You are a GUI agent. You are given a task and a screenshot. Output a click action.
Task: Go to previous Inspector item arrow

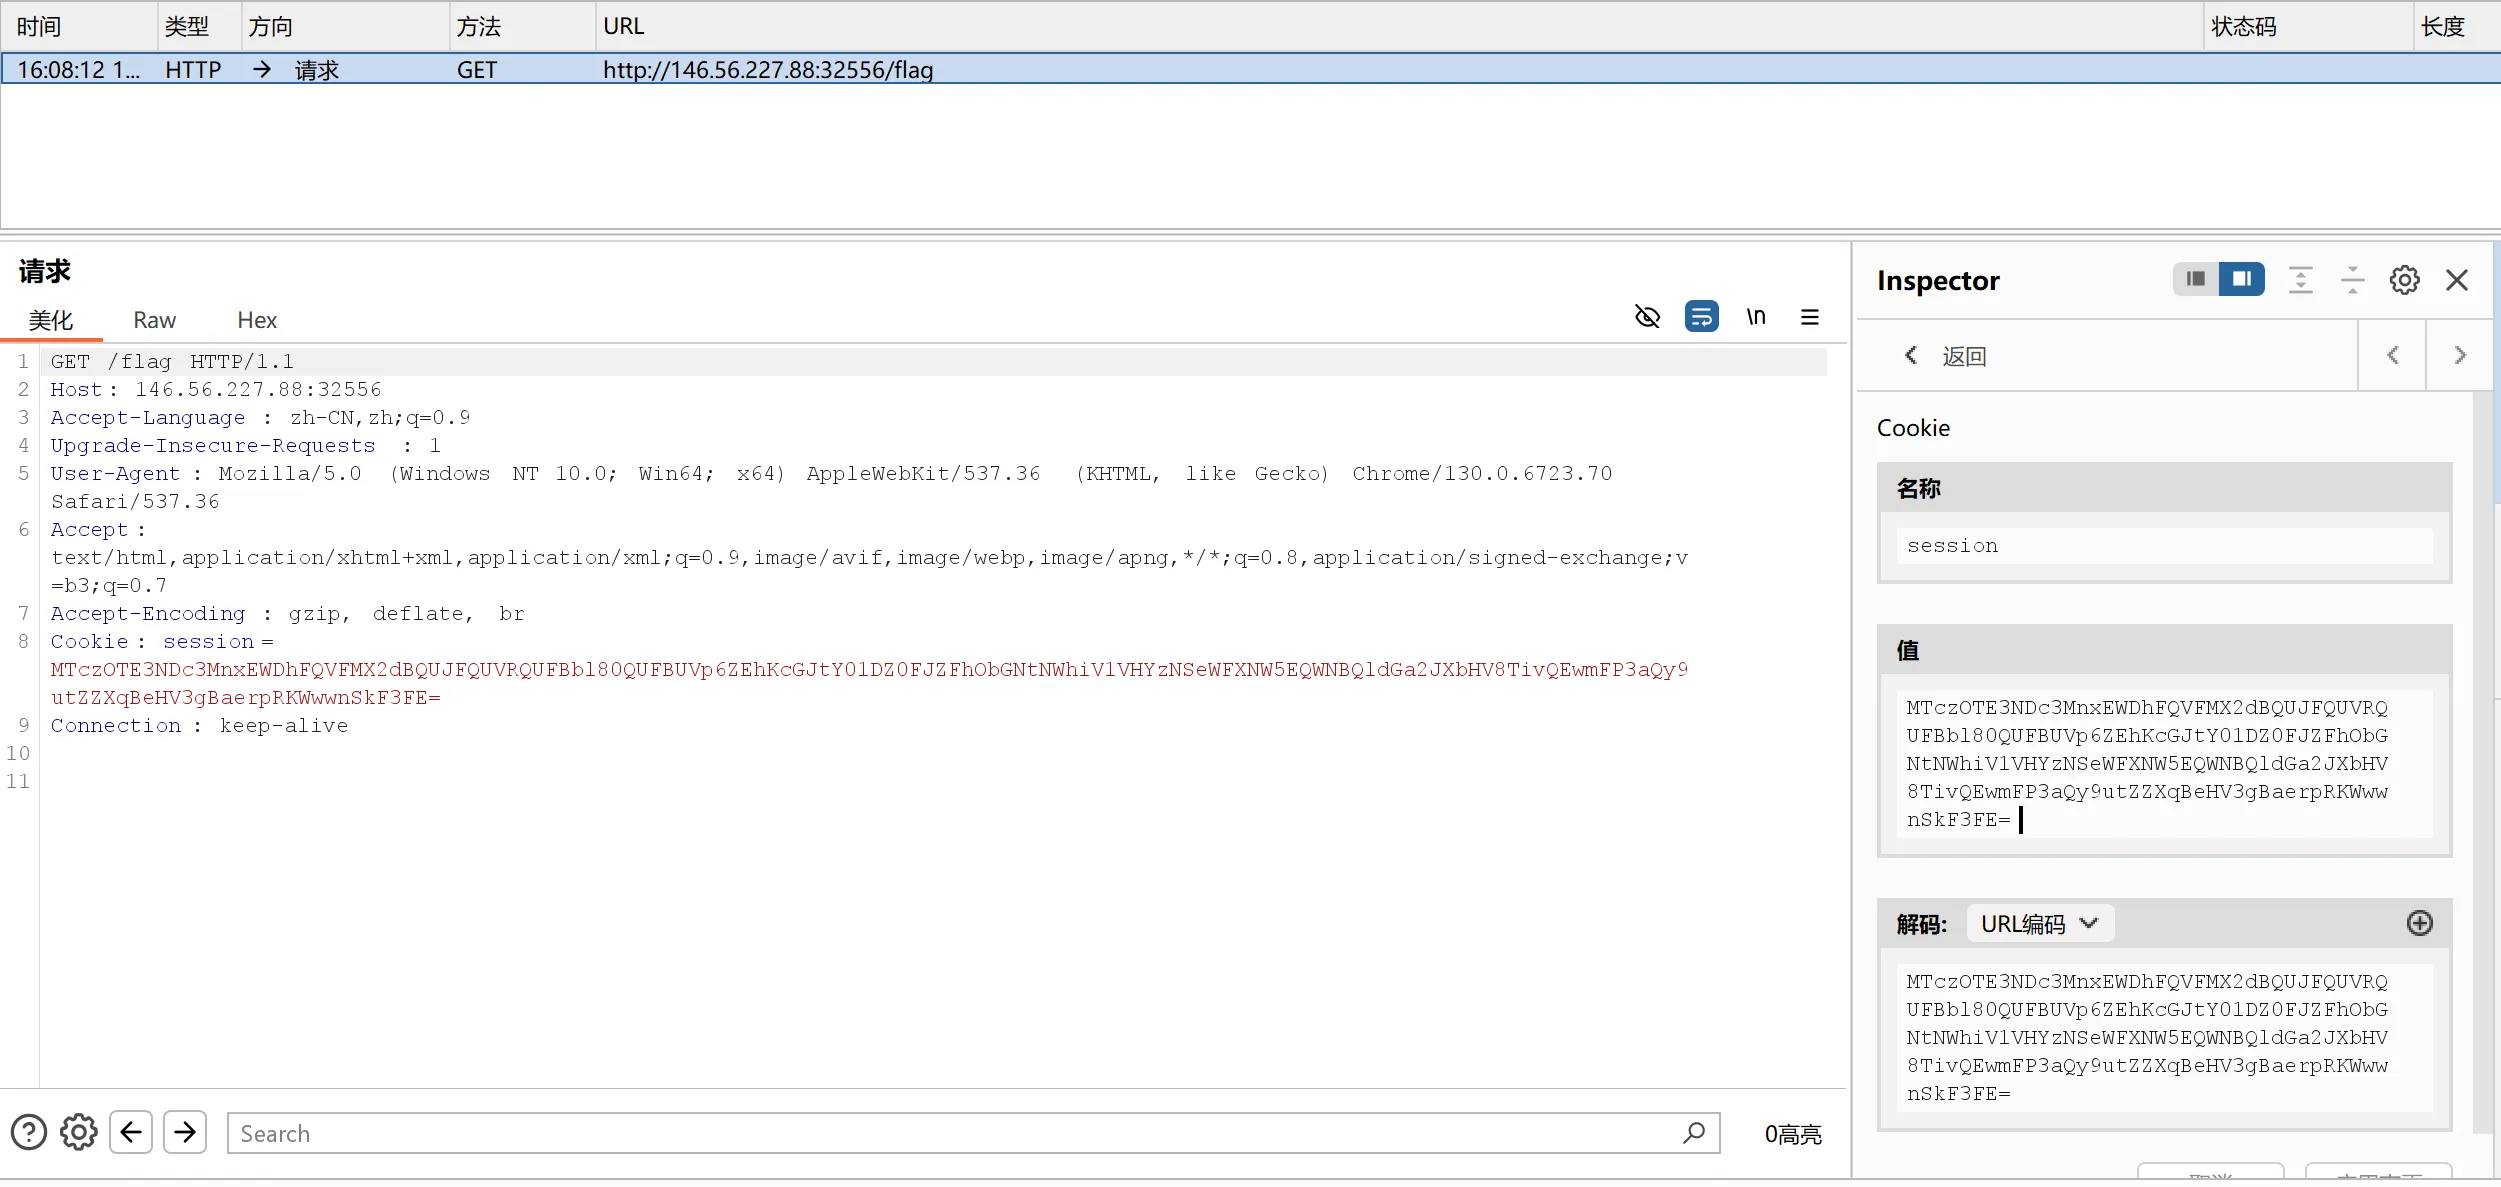point(2392,356)
